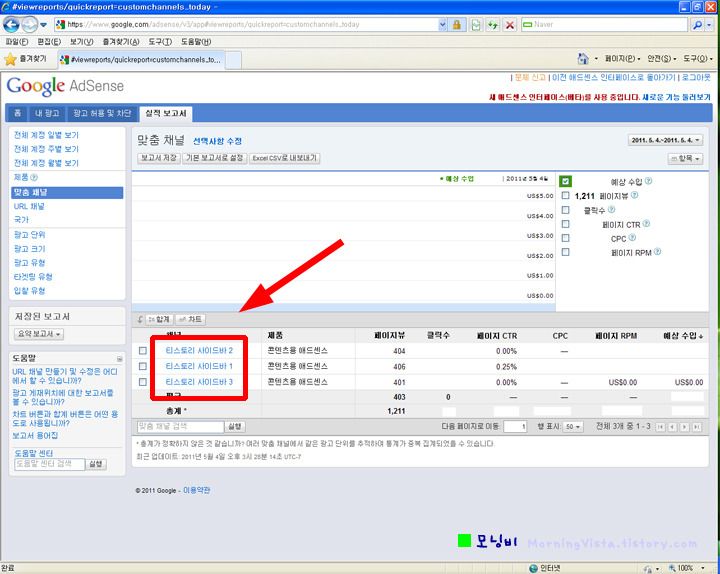
Task: Open the 요약 보고서 dropdown
Action: 39,334
